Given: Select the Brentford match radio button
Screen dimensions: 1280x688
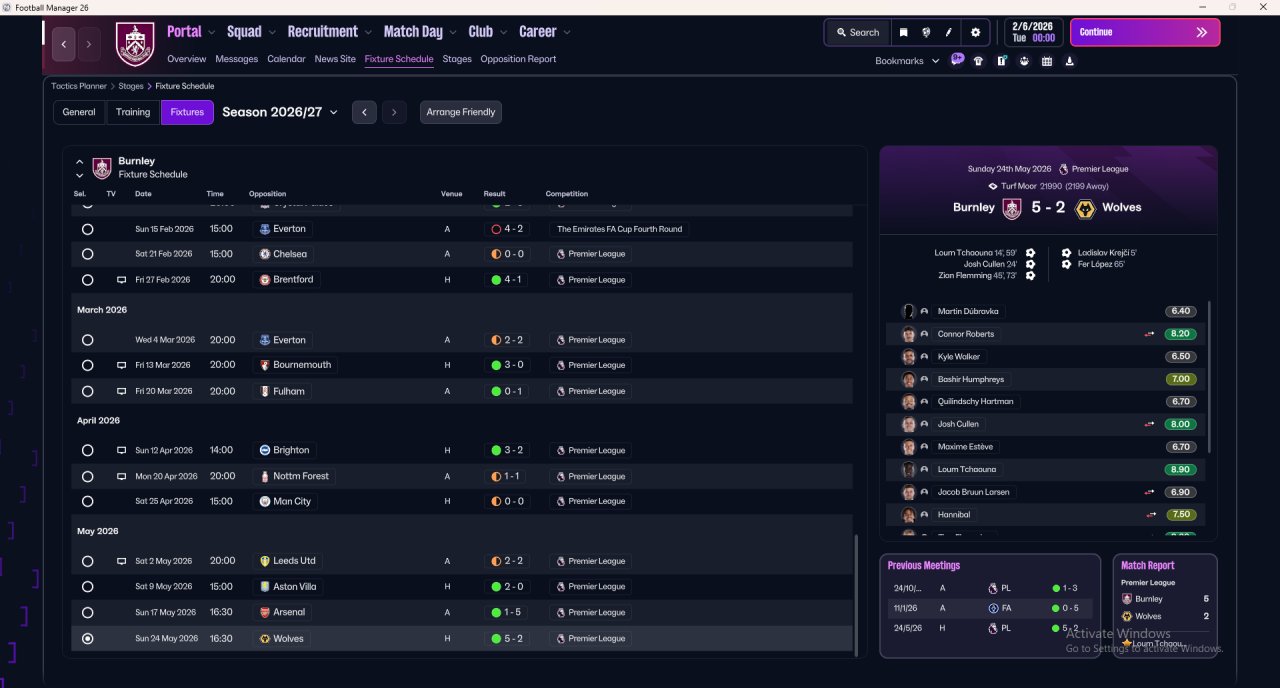Looking at the screenshot, I should pos(87,280).
